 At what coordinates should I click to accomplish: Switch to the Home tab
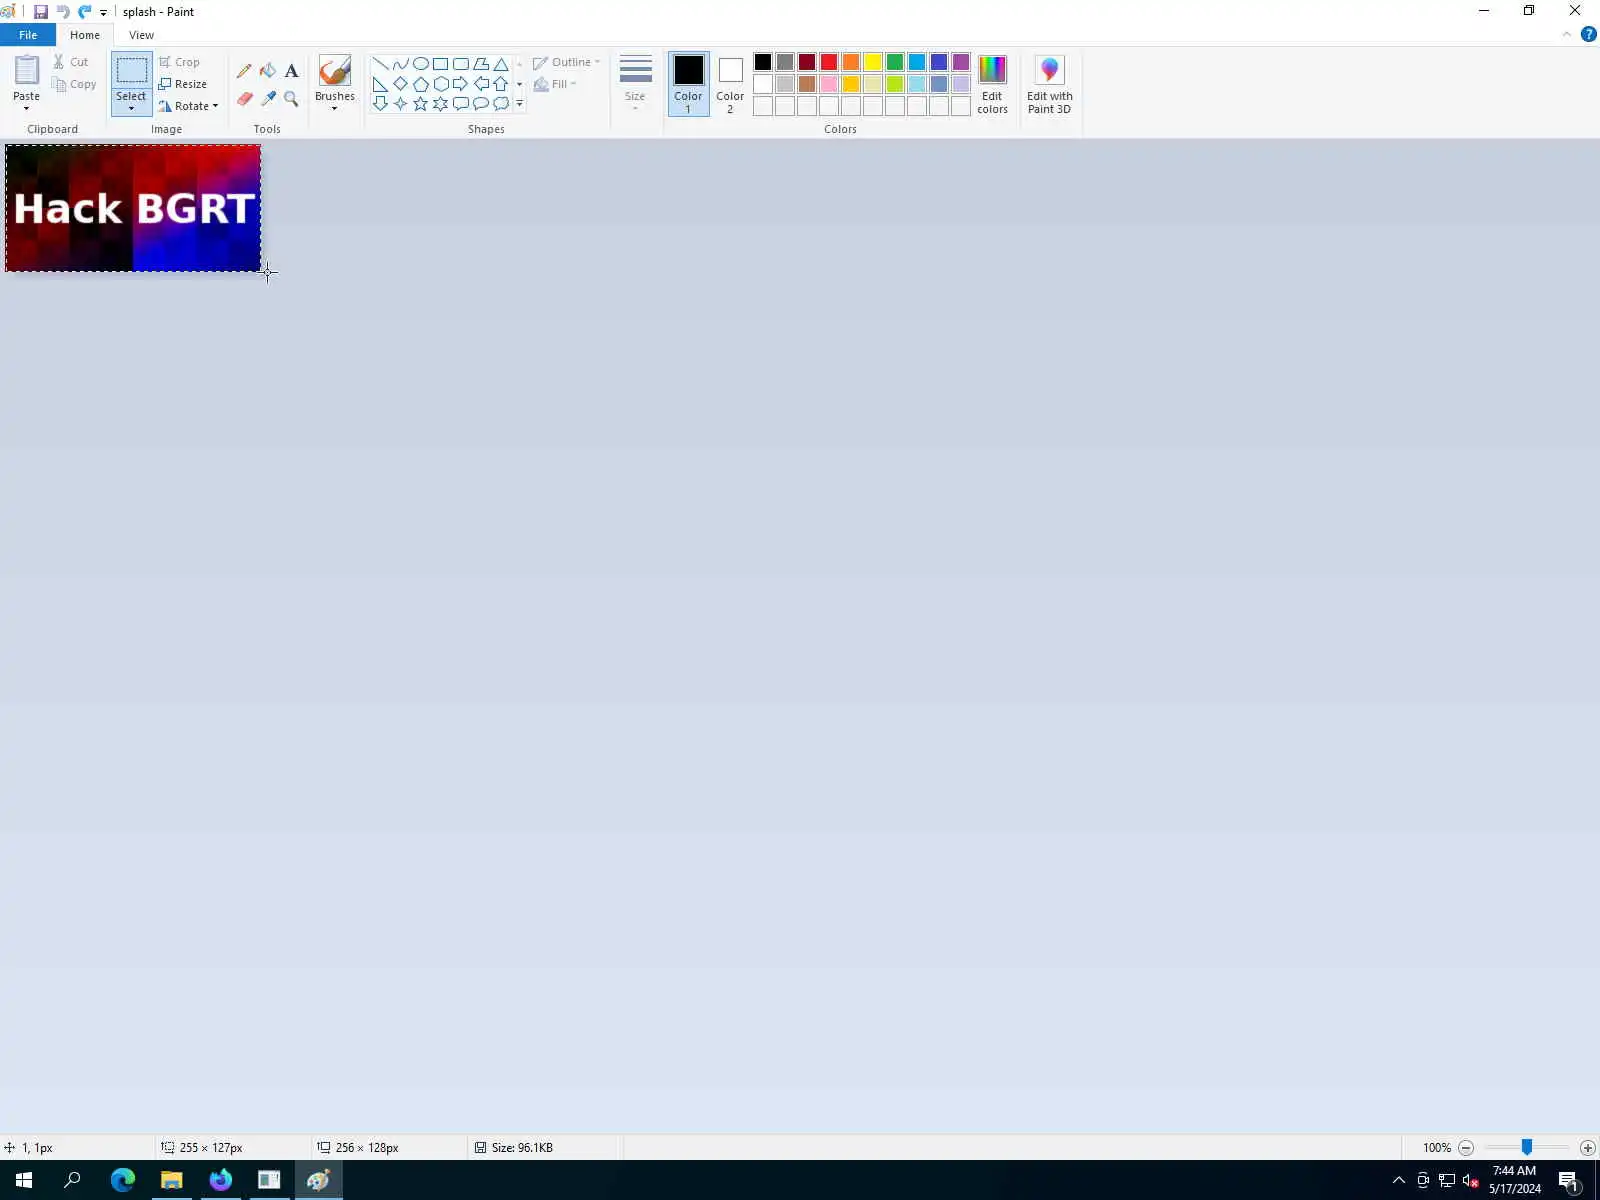85,35
